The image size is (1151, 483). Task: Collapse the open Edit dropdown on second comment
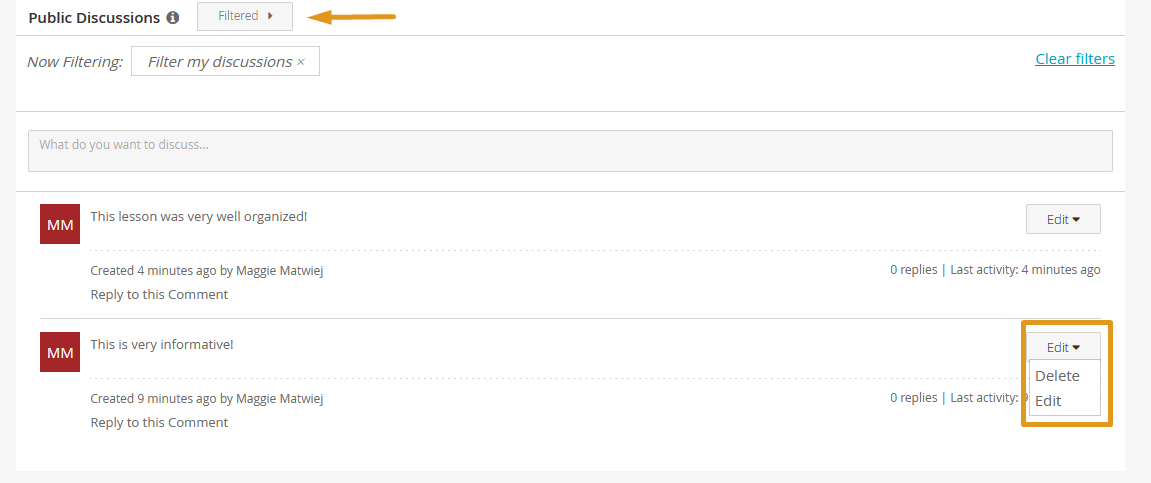(x=1063, y=347)
